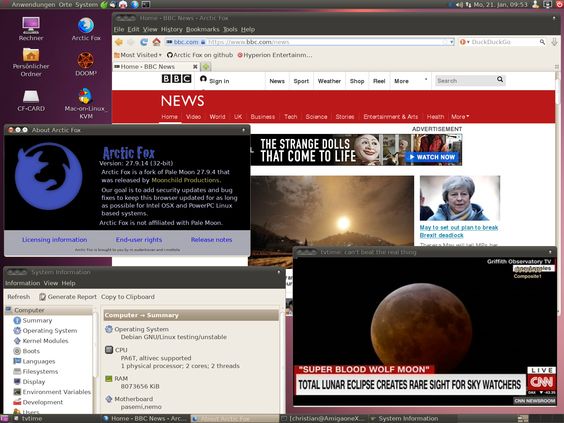Open the View menu in System Information

click(x=51, y=283)
